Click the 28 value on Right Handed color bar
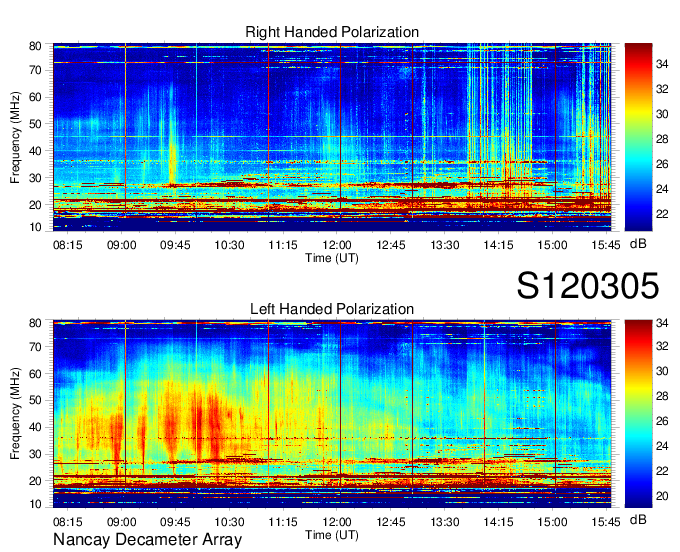Viewport: 680px width, 552px height. (662, 139)
